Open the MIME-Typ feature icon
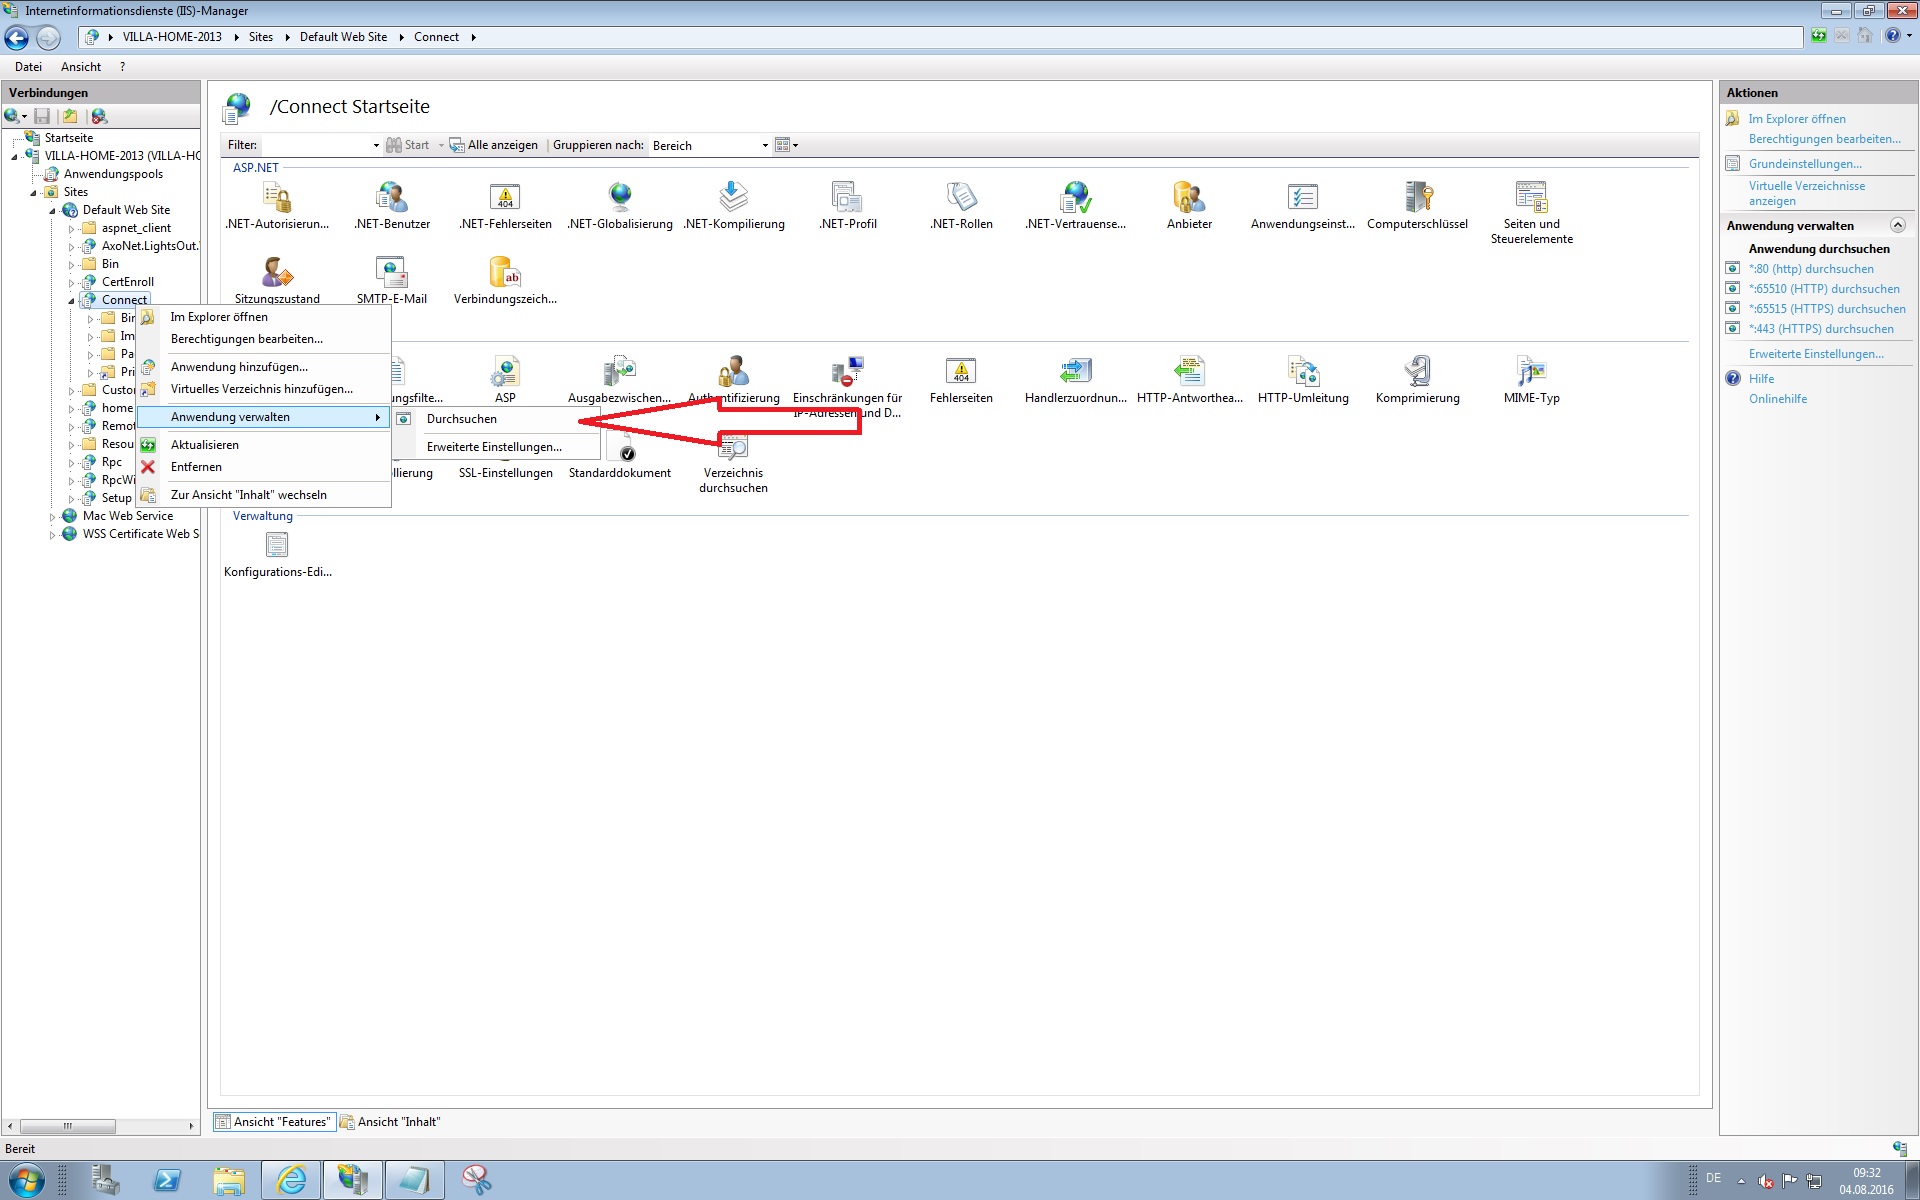1920x1200 pixels. (1531, 372)
